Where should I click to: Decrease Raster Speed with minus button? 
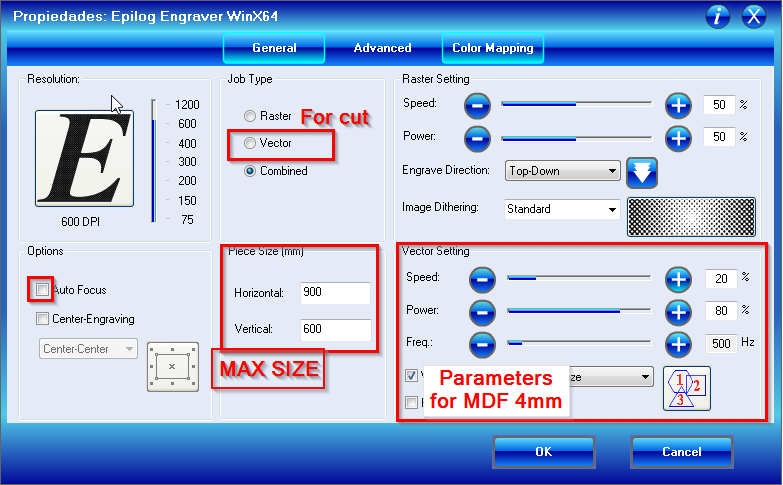point(477,106)
